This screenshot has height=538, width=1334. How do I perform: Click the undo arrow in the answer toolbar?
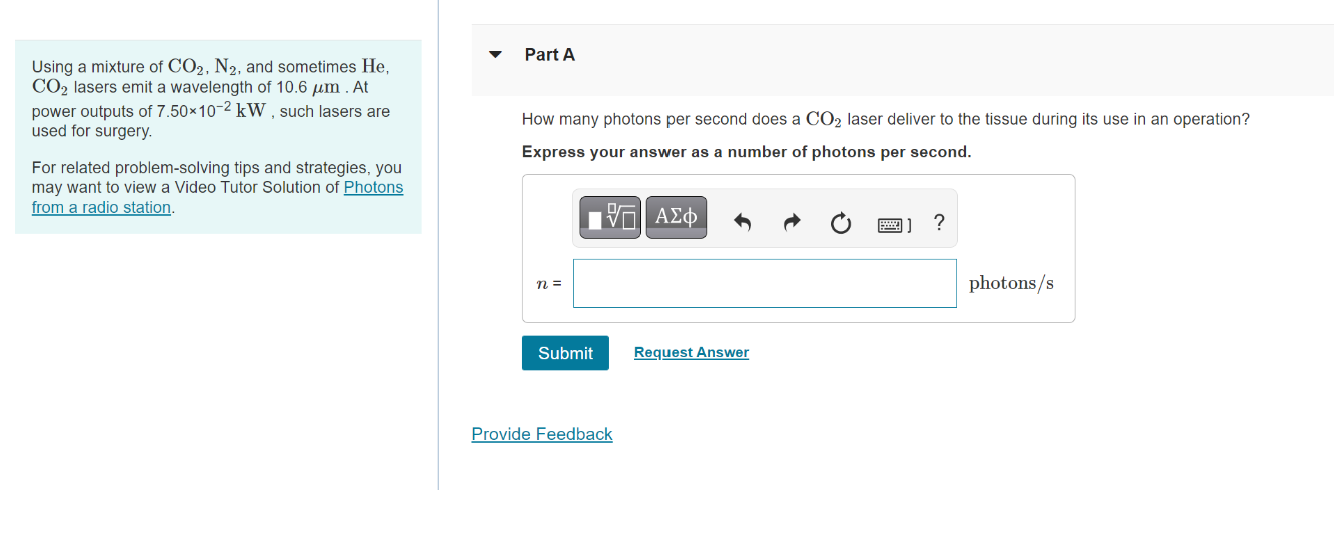coord(742,222)
